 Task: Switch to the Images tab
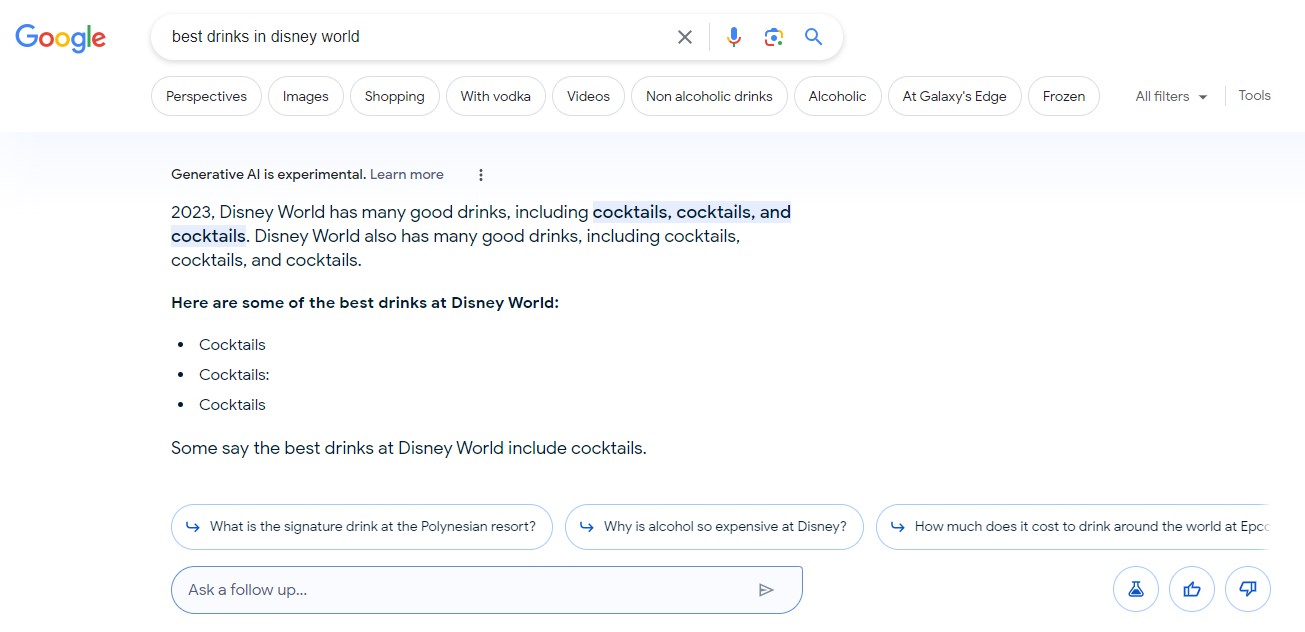pyautogui.click(x=305, y=96)
